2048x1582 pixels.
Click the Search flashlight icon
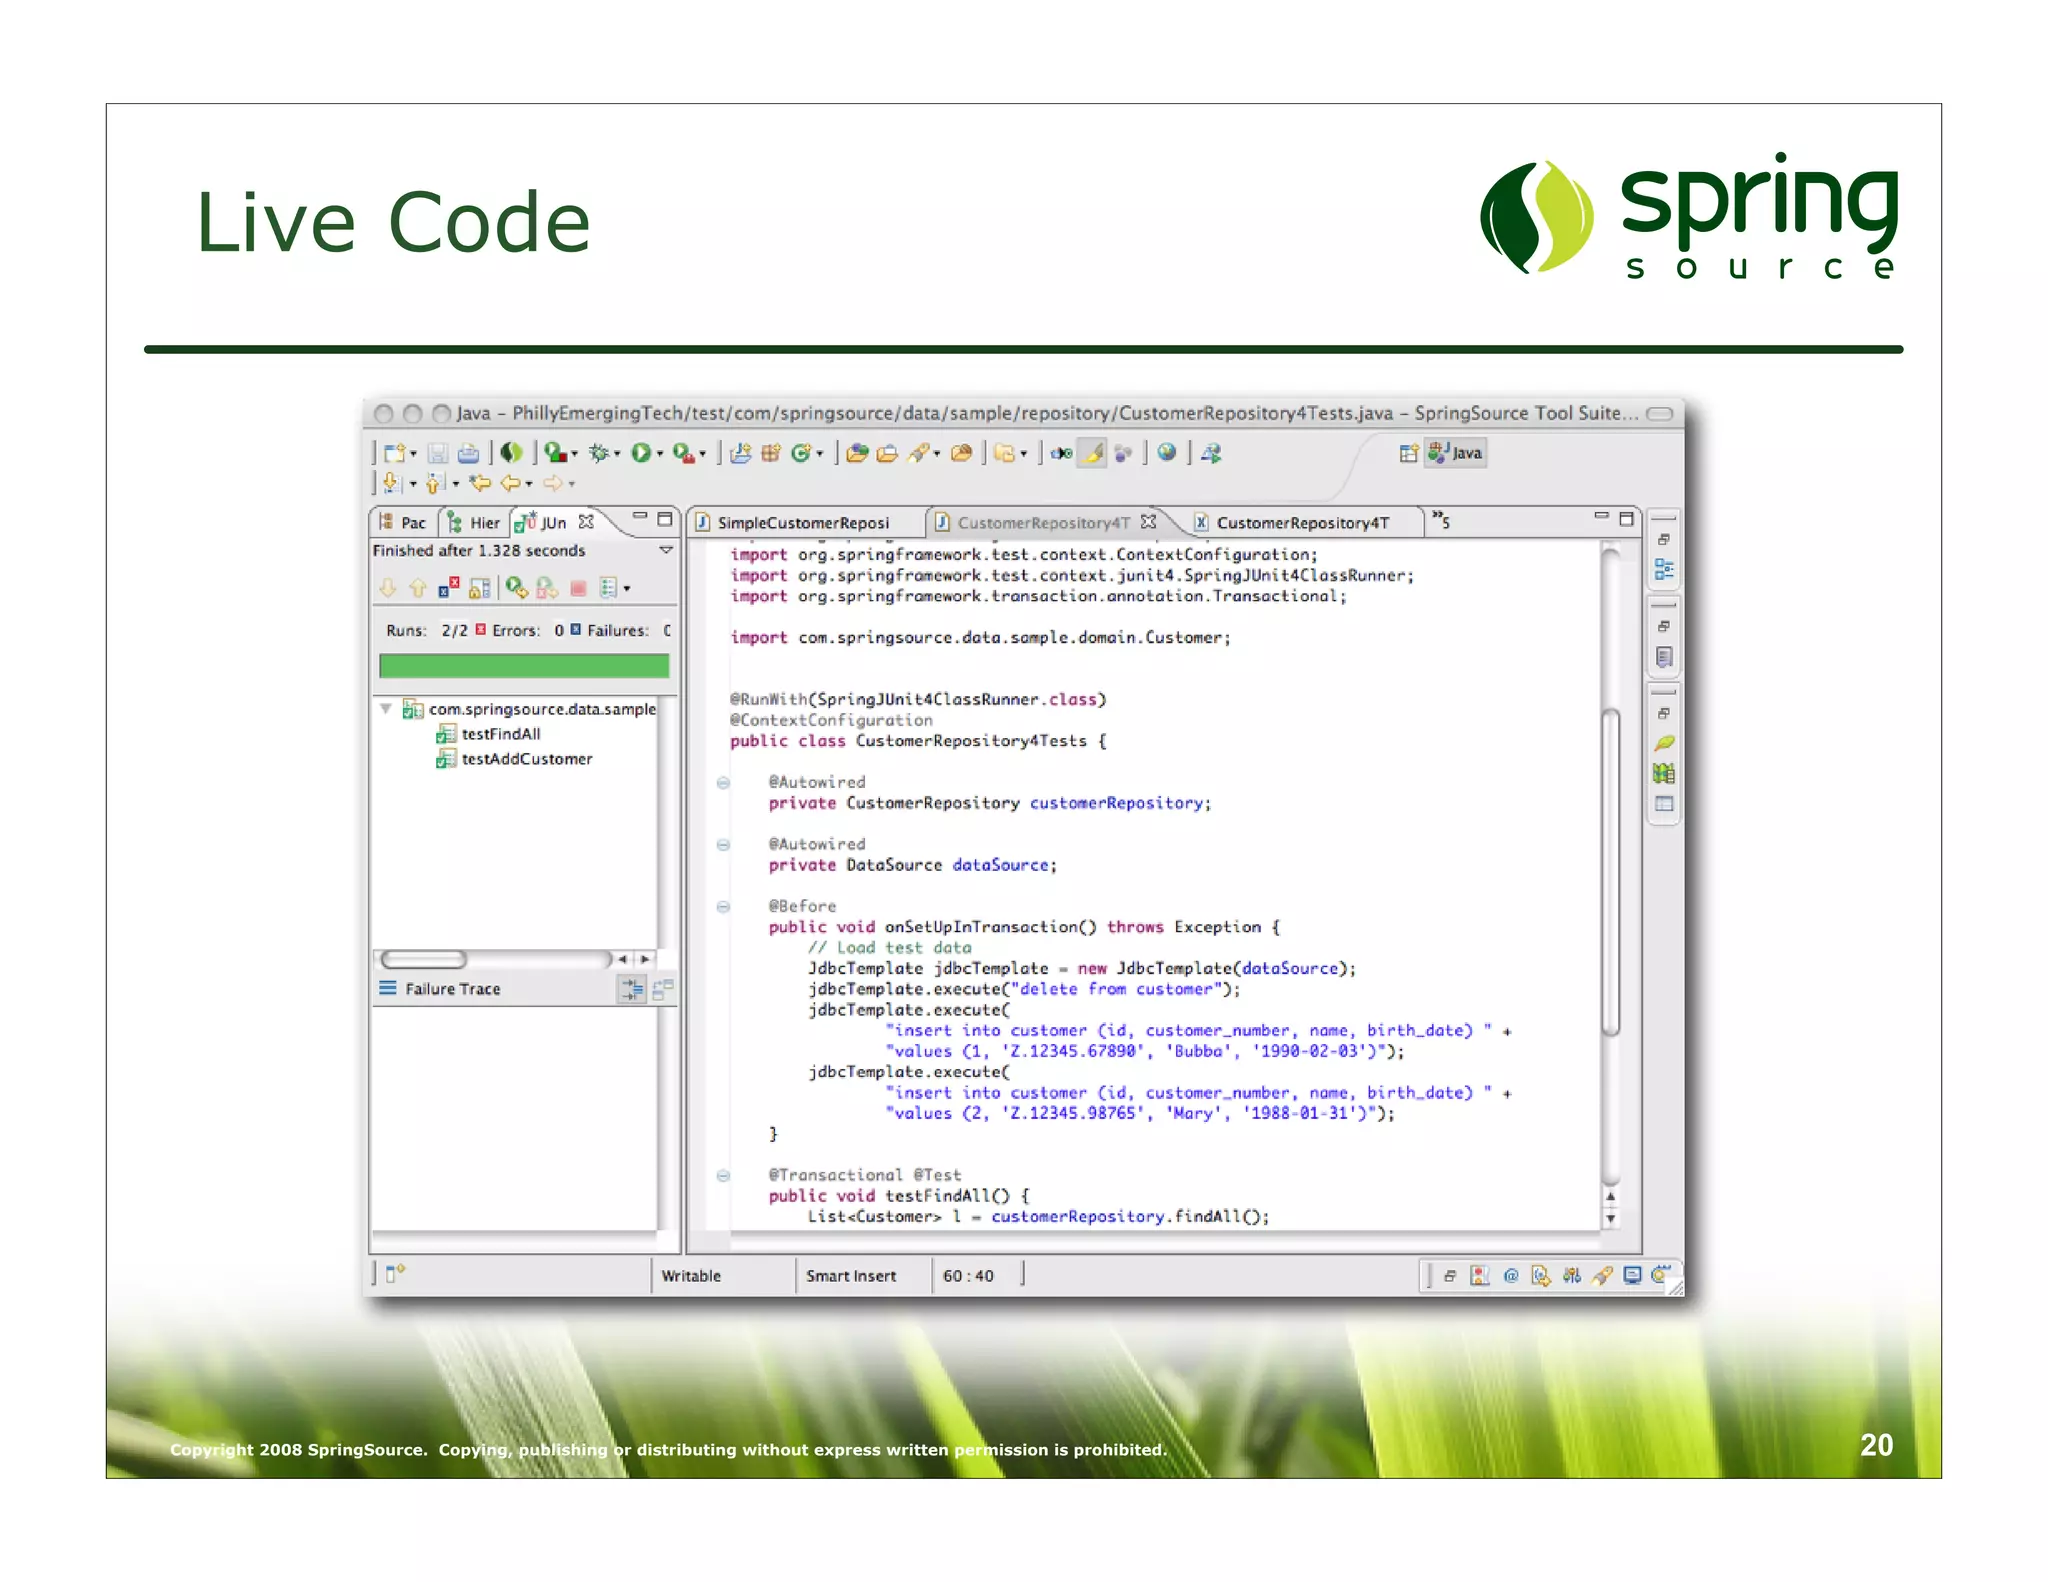[x=919, y=453]
